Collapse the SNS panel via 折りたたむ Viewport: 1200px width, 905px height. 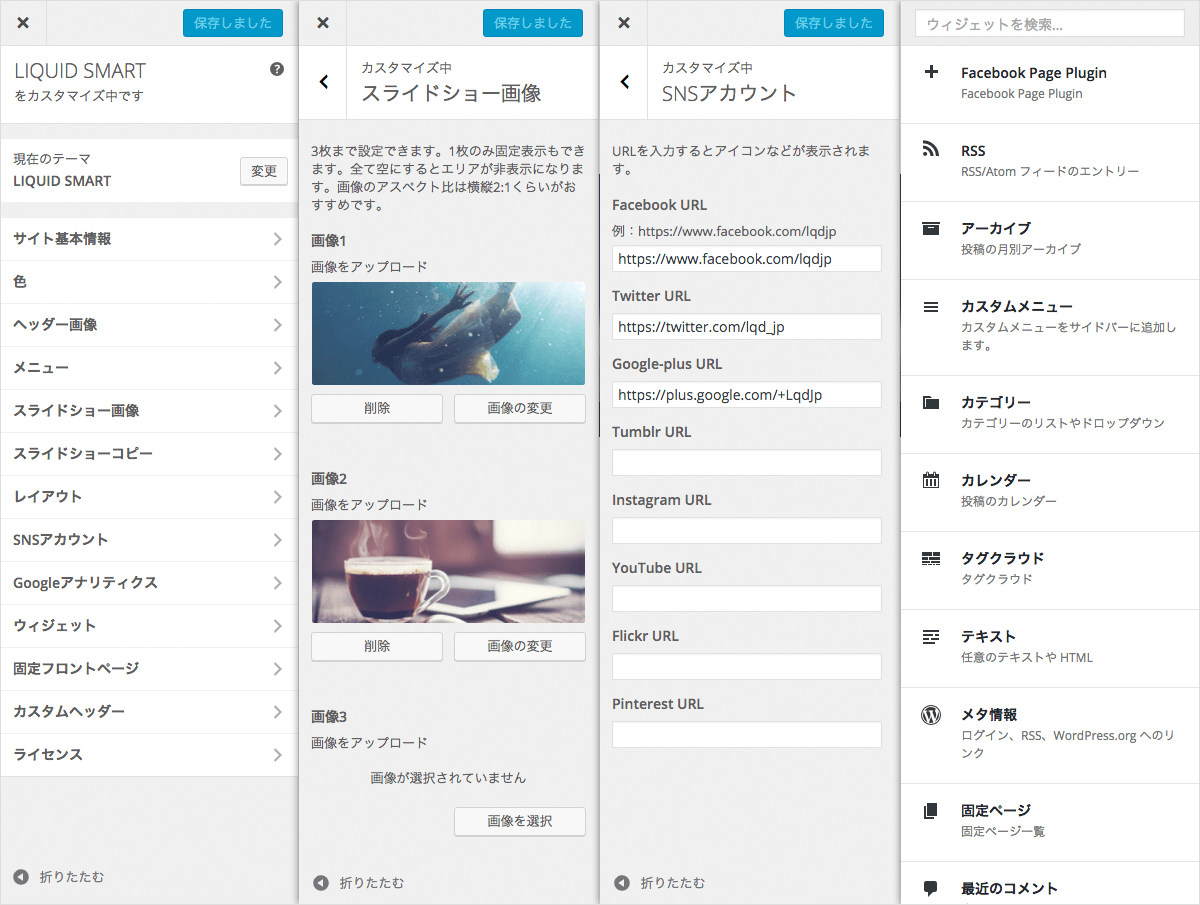click(660, 883)
